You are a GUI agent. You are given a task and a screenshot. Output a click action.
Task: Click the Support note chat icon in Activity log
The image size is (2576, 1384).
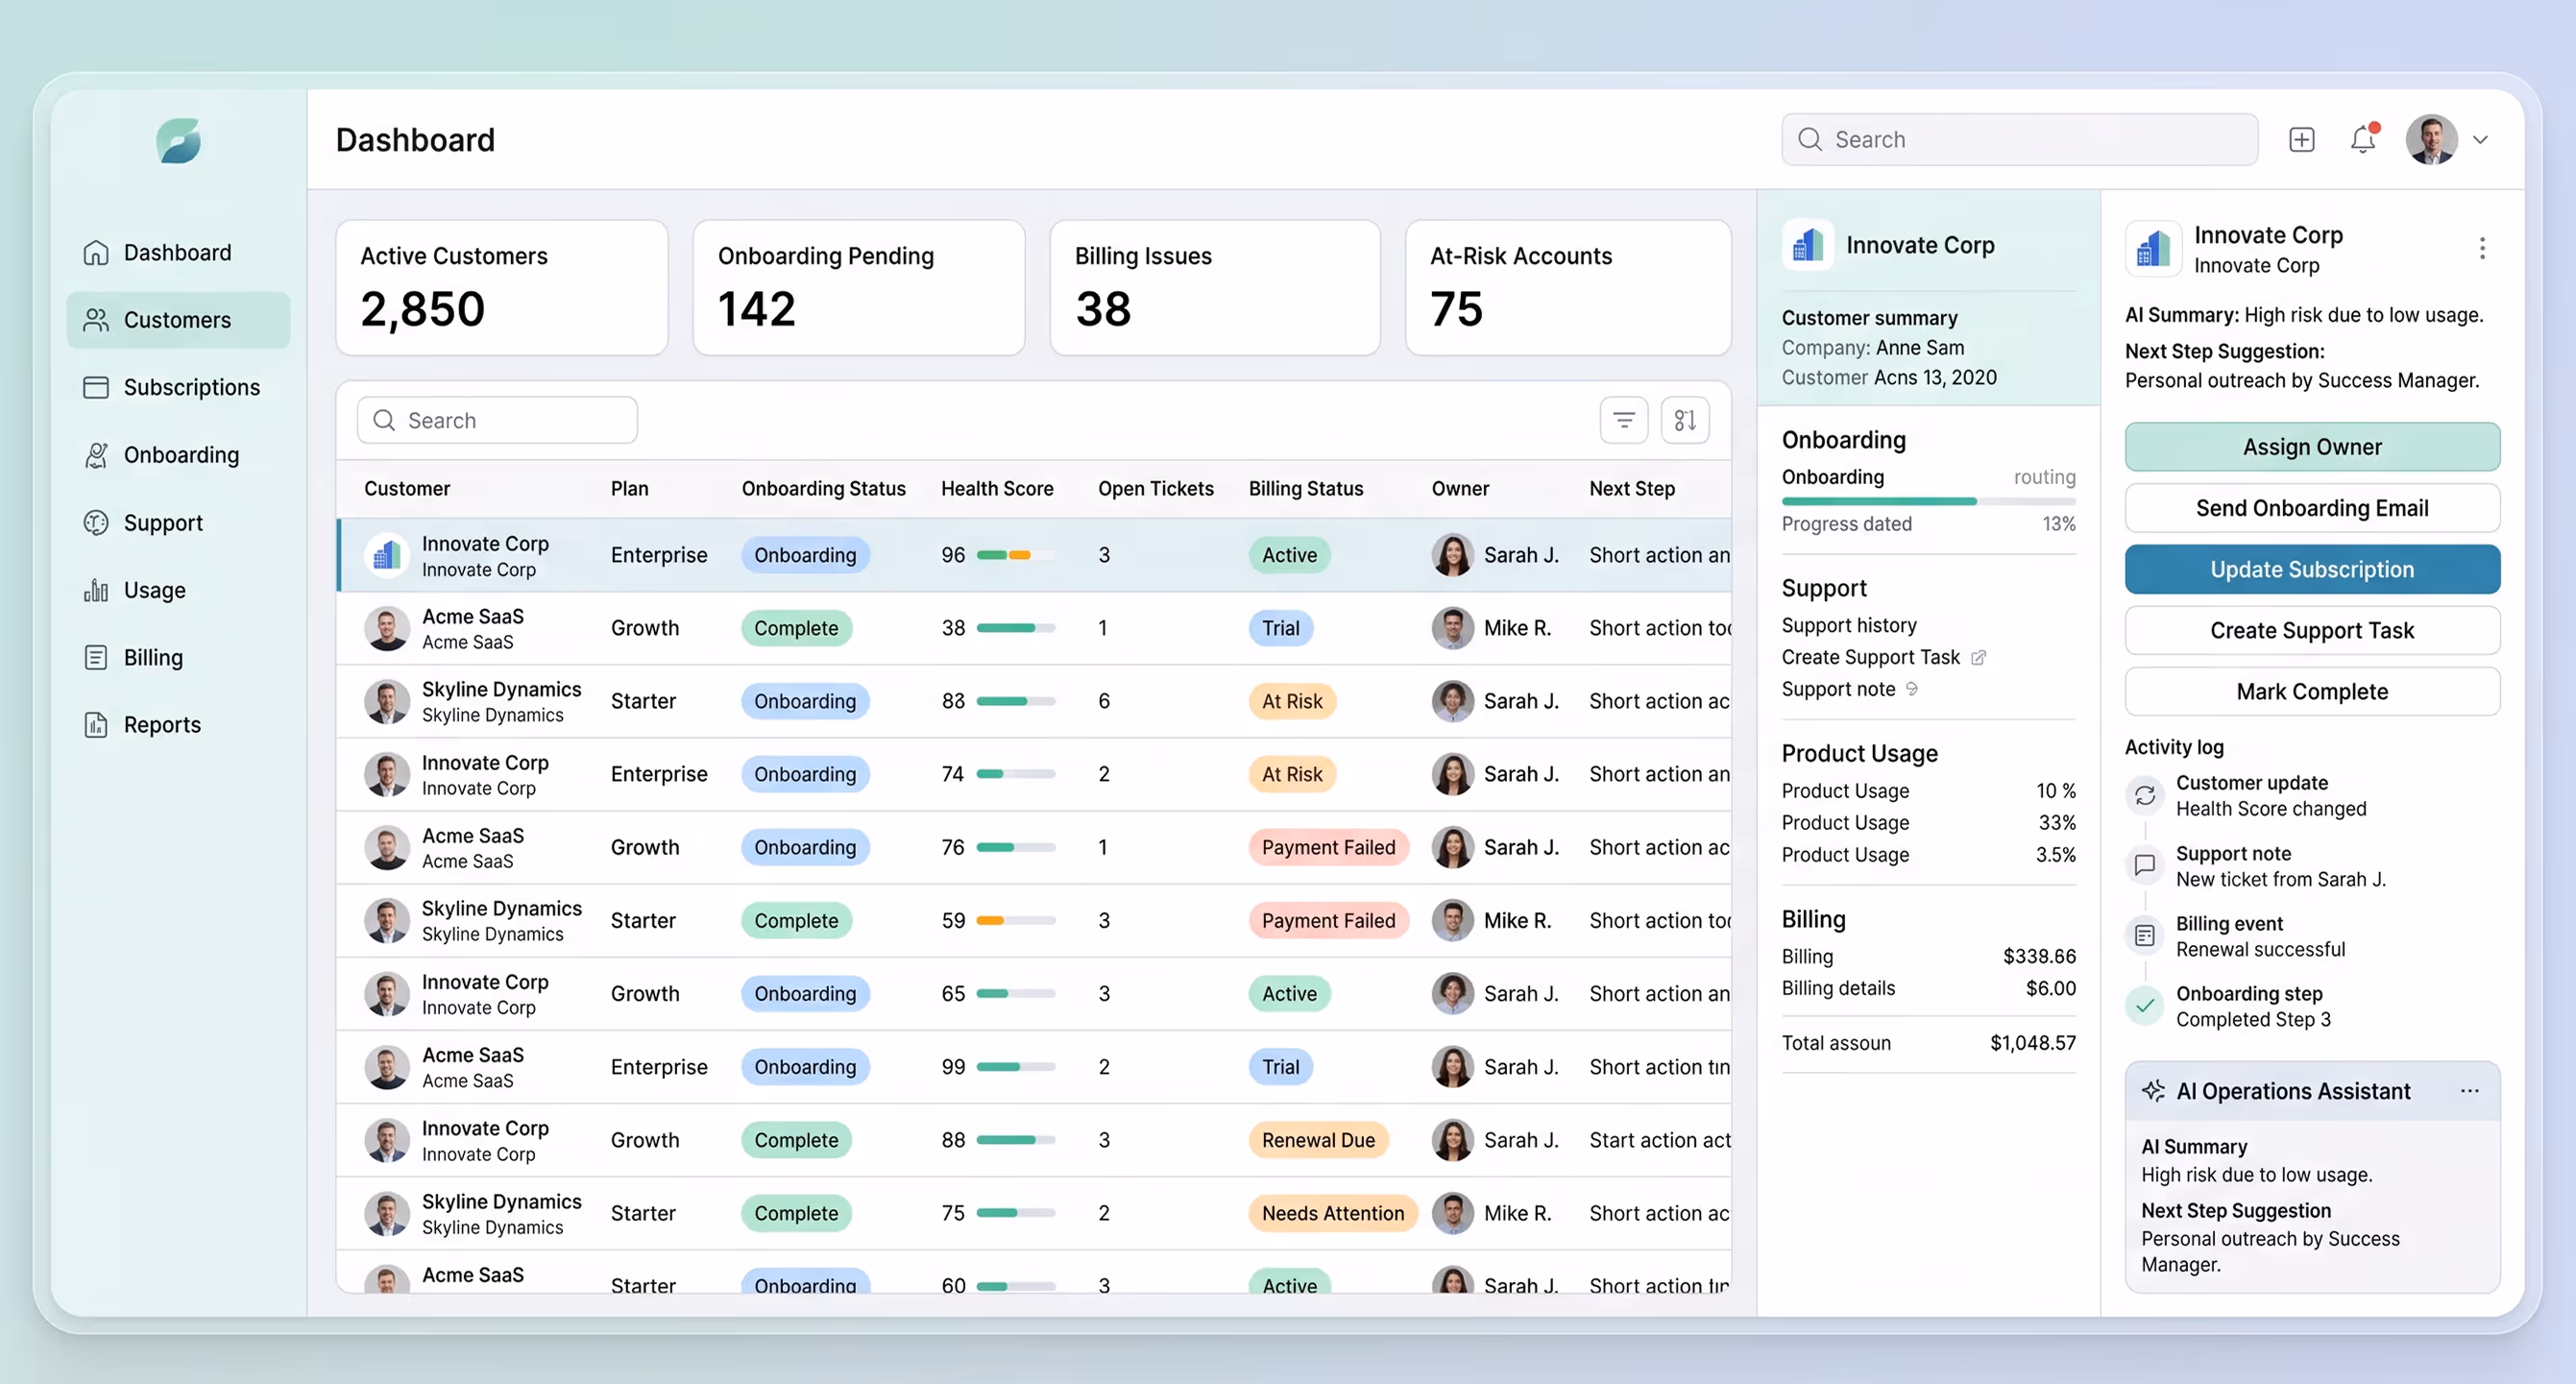(2145, 866)
